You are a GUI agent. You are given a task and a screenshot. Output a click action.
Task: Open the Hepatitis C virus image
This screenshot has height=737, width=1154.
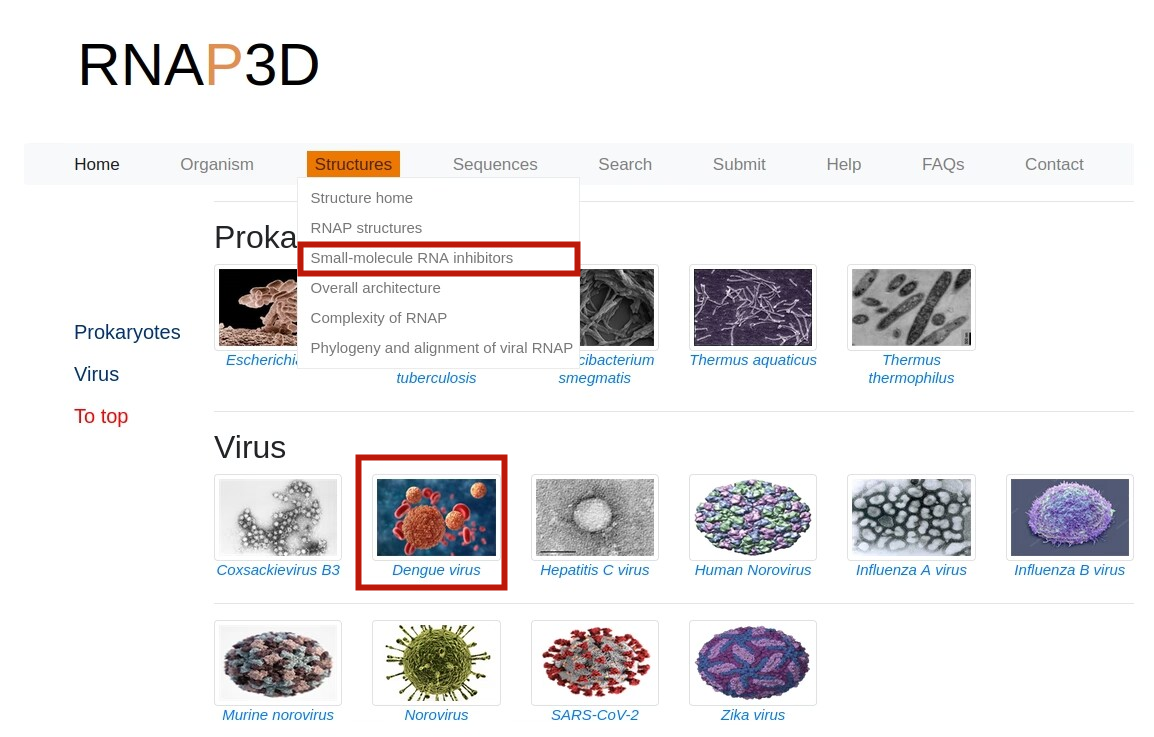(594, 517)
